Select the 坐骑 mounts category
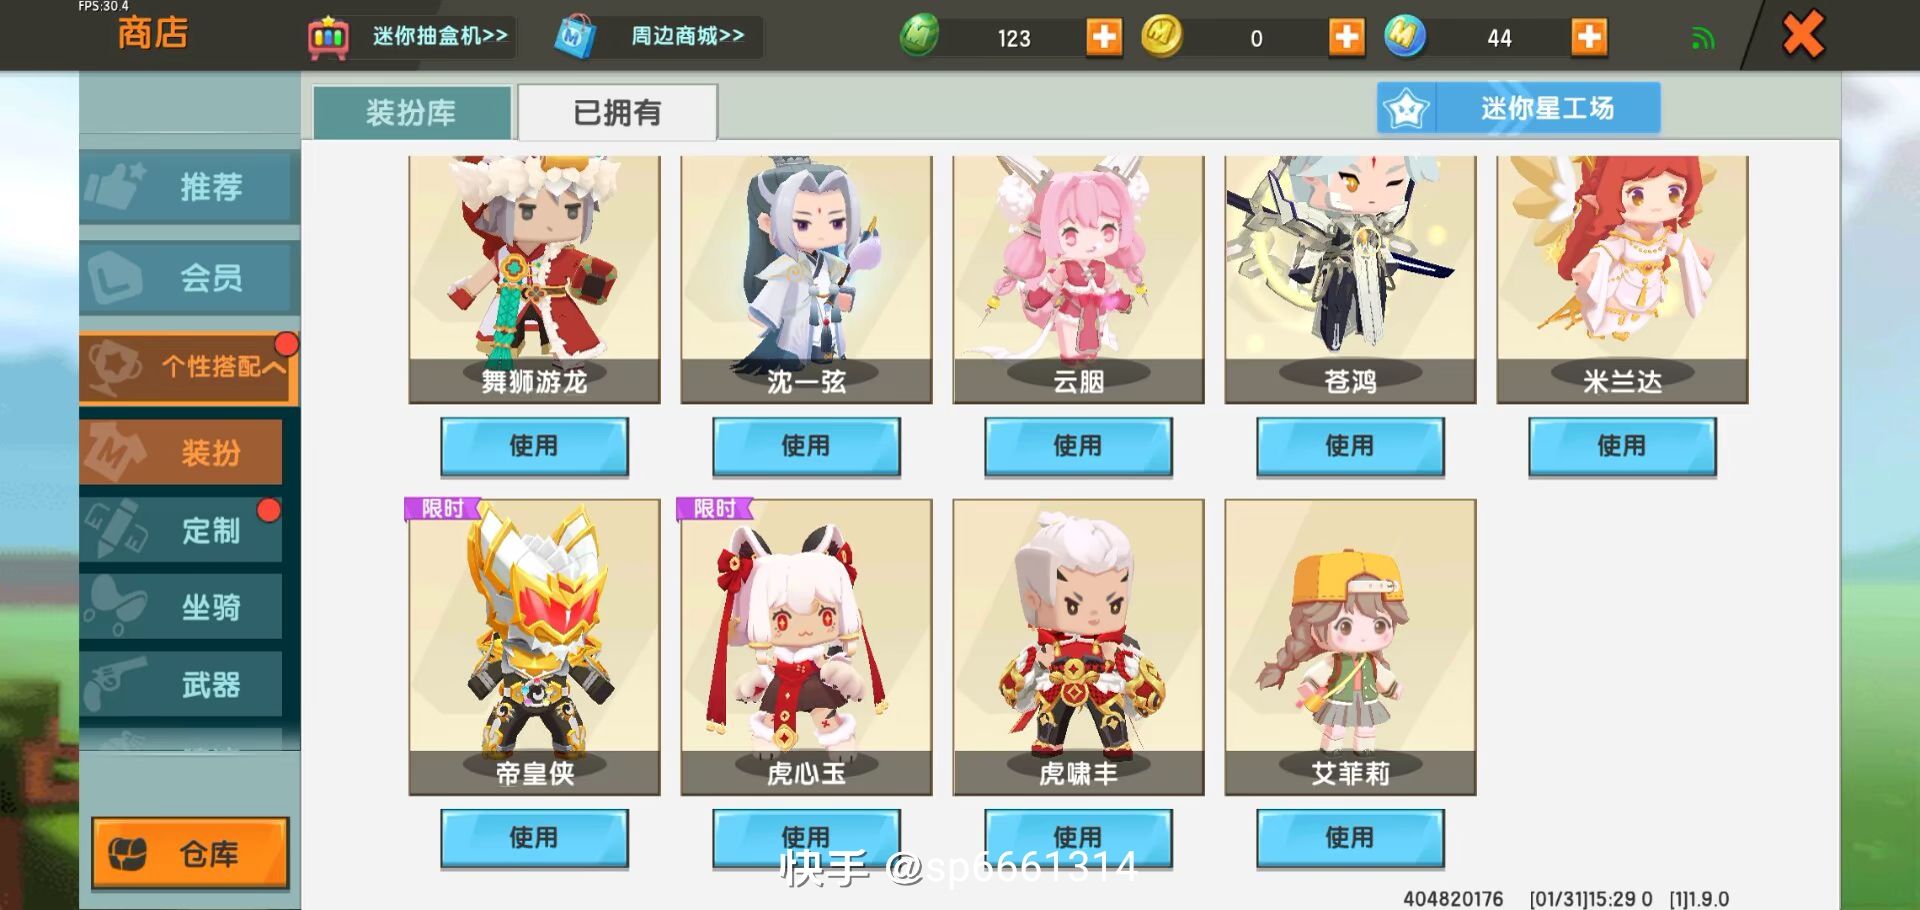The height and width of the screenshot is (910, 1920). 181,607
